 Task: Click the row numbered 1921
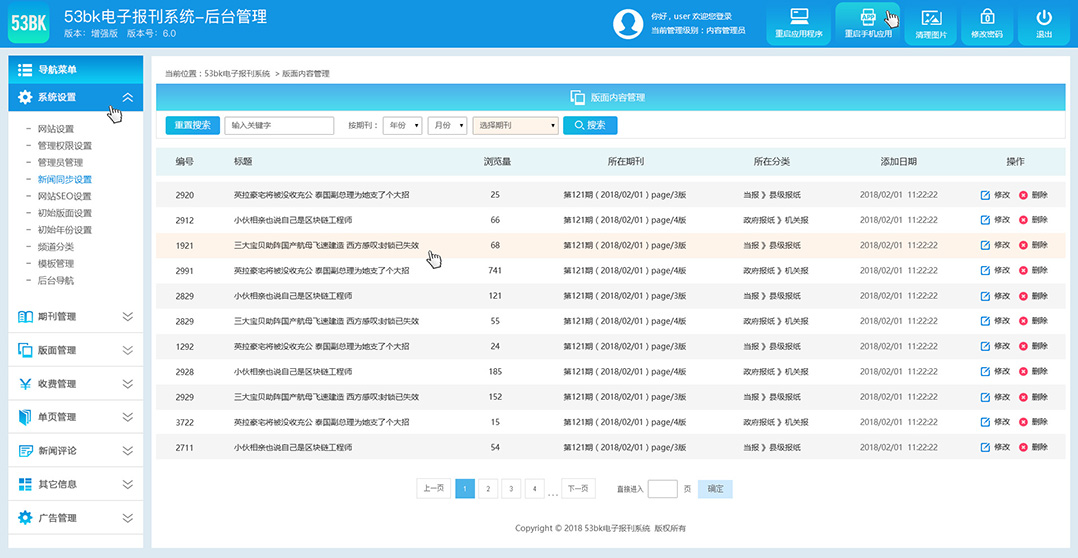pyautogui.click(x=610, y=245)
